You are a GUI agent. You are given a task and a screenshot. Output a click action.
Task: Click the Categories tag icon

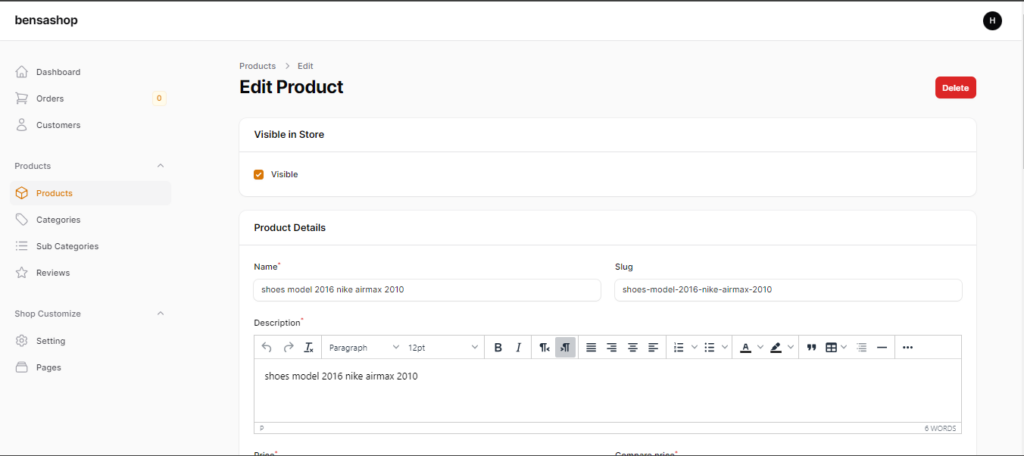pyautogui.click(x=22, y=220)
